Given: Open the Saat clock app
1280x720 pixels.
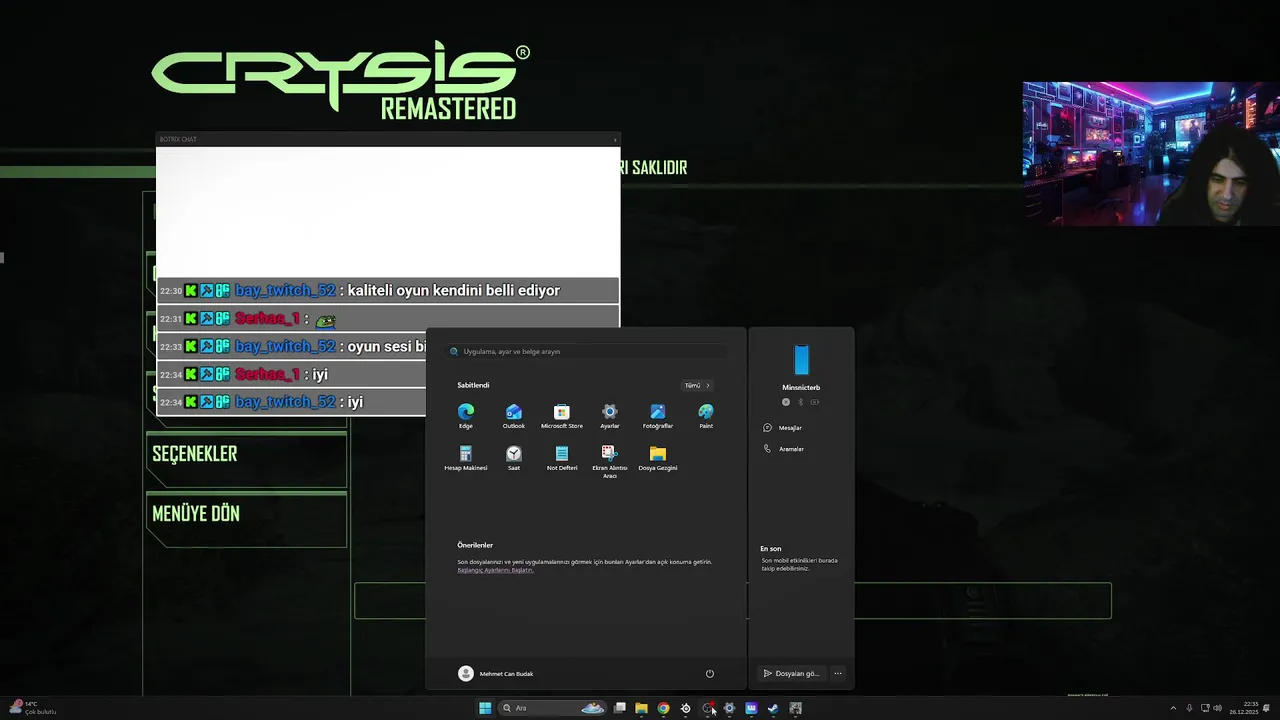Looking at the screenshot, I should point(514,459).
